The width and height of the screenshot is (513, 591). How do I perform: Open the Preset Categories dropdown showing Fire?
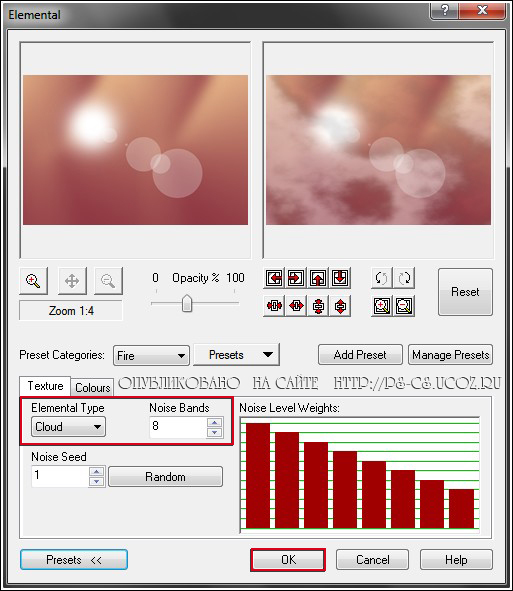point(151,355)
